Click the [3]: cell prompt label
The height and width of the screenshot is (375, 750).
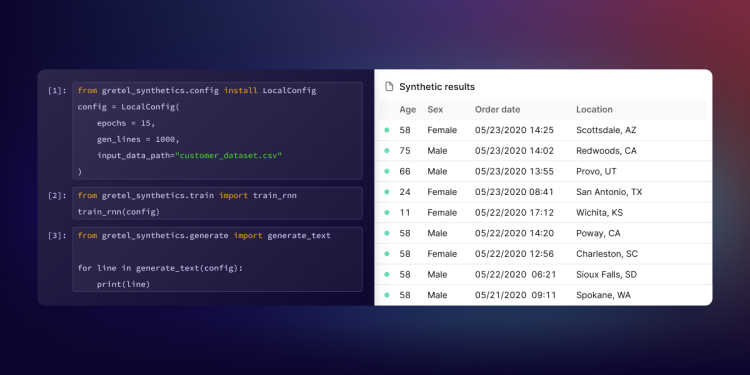pyautogui.click(x=57, y=235)
